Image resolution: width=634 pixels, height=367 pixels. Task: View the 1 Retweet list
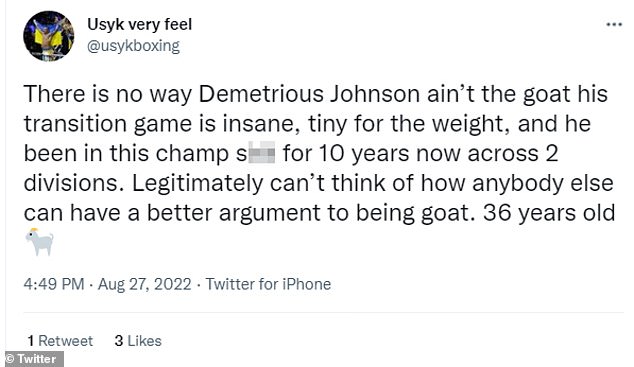60,341
